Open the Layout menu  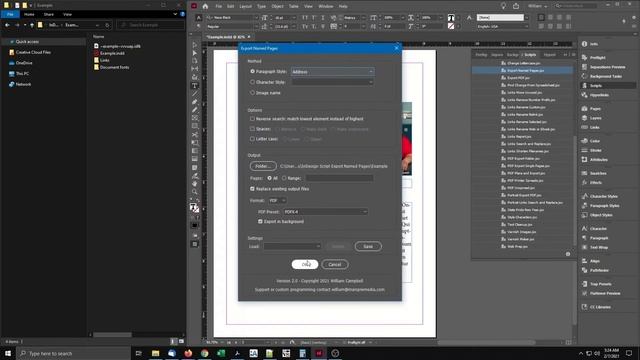245,6
